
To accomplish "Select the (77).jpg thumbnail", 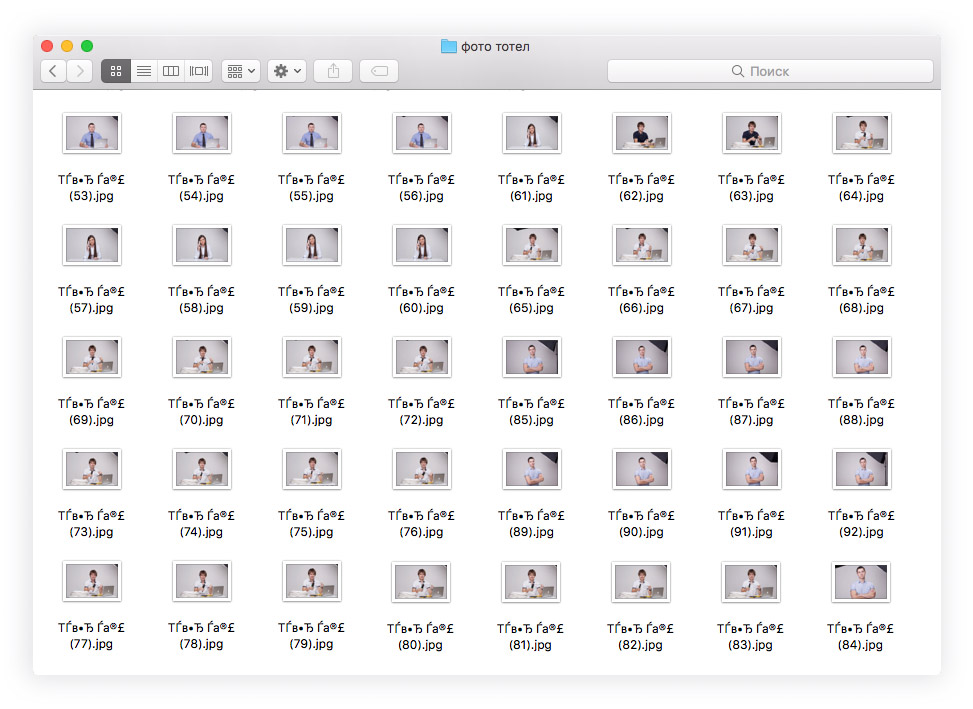I will 92,581.
